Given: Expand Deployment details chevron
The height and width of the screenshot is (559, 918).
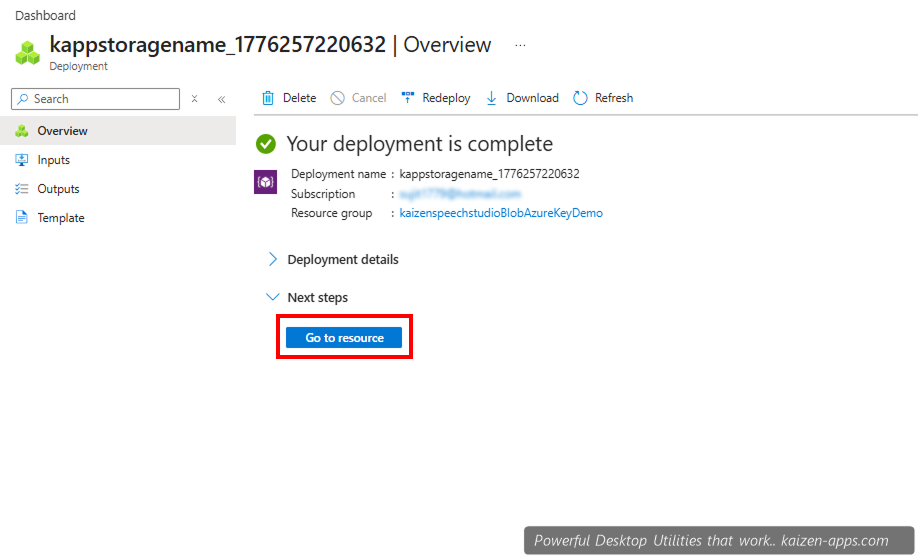Looking at the screenshot, I should (272, 259).
